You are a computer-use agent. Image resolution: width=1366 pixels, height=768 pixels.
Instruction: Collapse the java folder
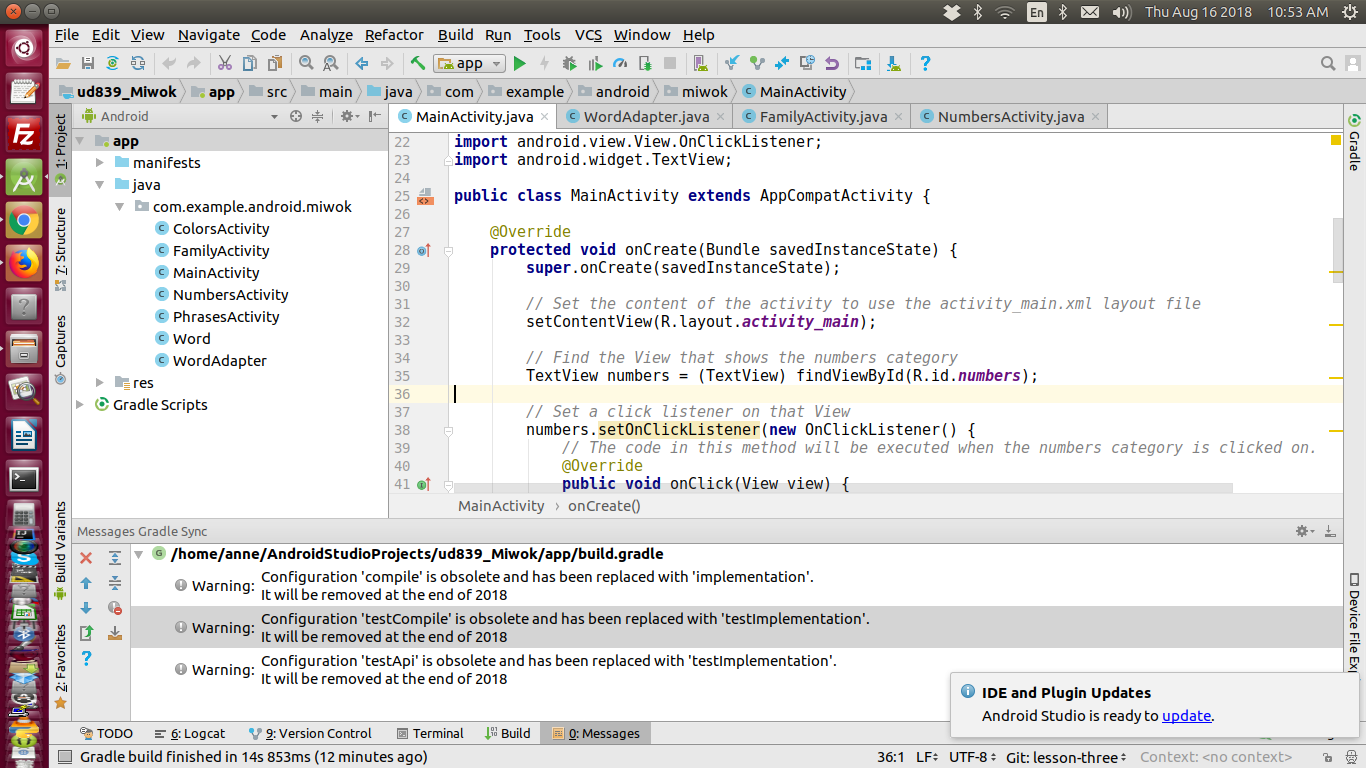coord(100,184)
